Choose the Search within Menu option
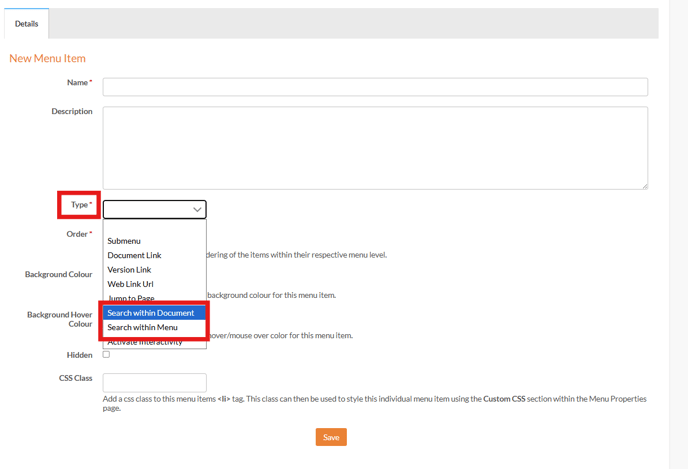This screenshot has width=688, height=469. click(x=142, y=327)
